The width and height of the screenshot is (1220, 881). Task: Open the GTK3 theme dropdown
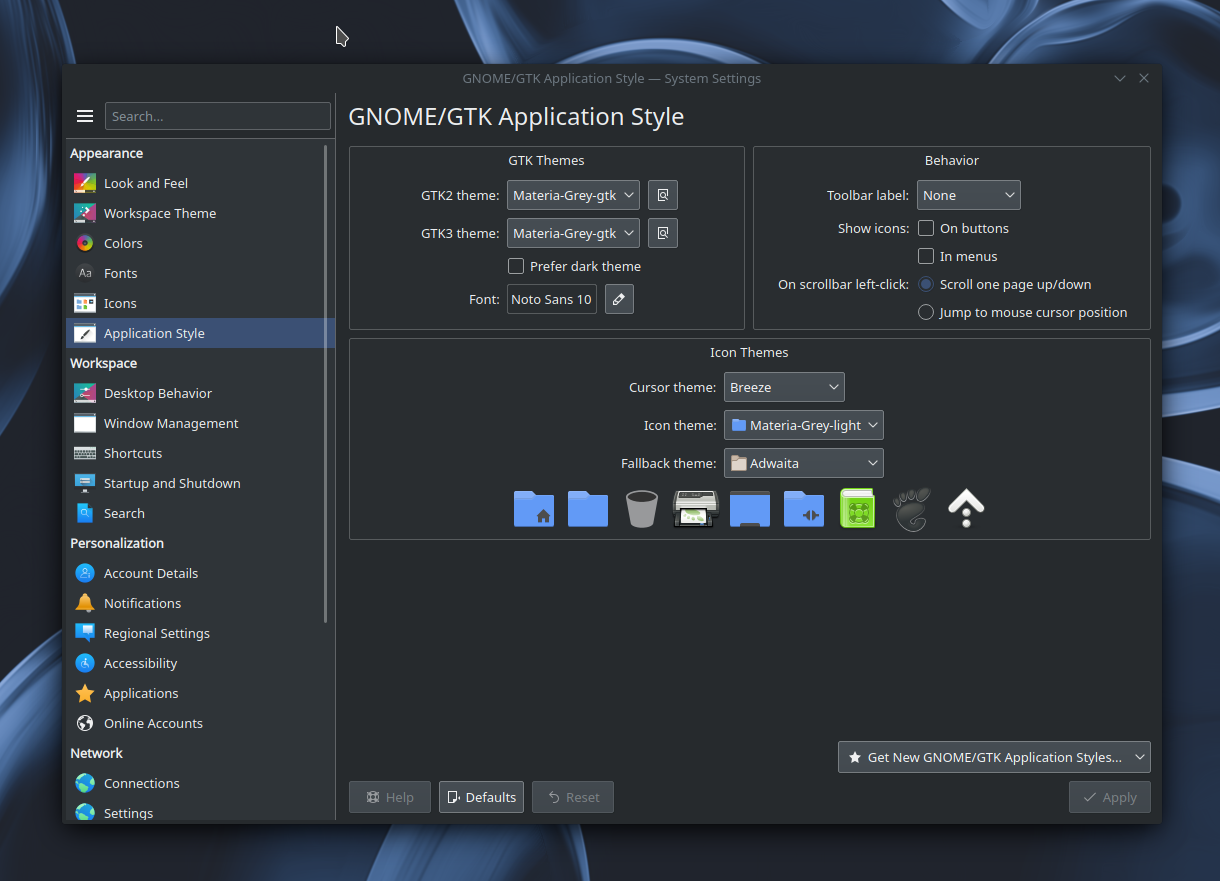coord(573,233)
